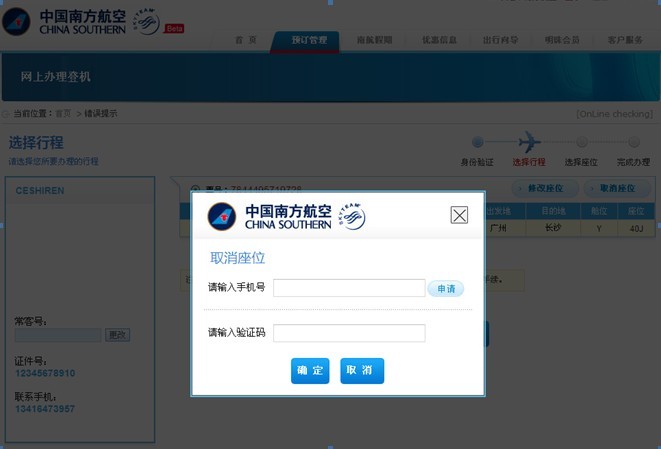Open the 预订管理 navigation tab
This screenshot has height=449, width=661.
click(309, 40)
